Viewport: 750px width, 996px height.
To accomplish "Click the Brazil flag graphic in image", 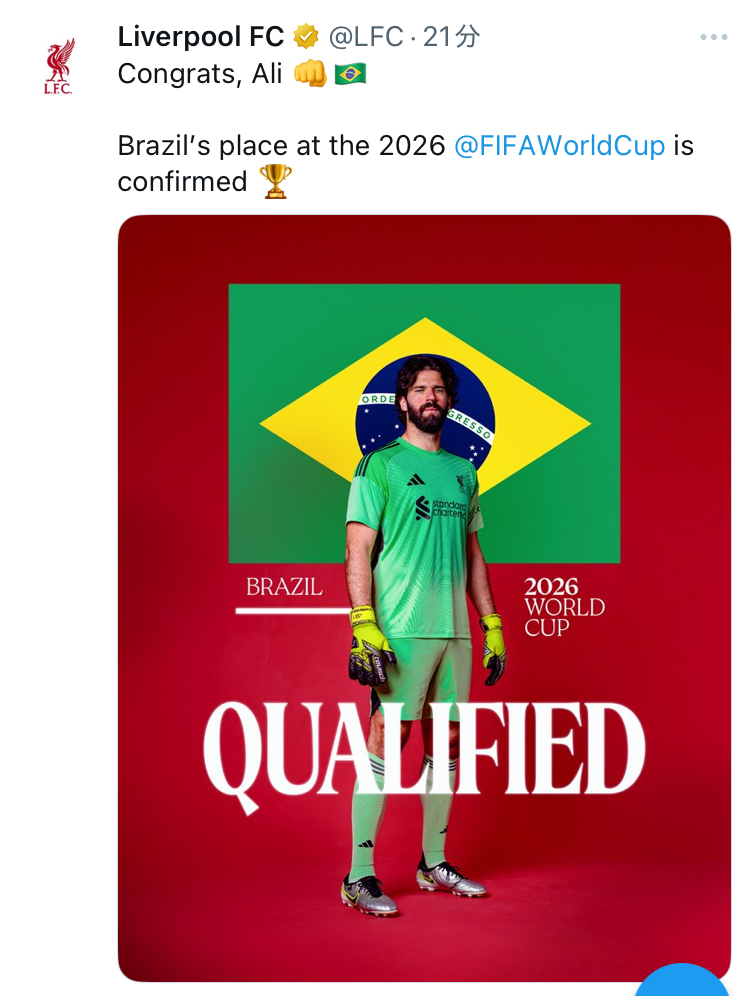I will [x=424, y=423].
